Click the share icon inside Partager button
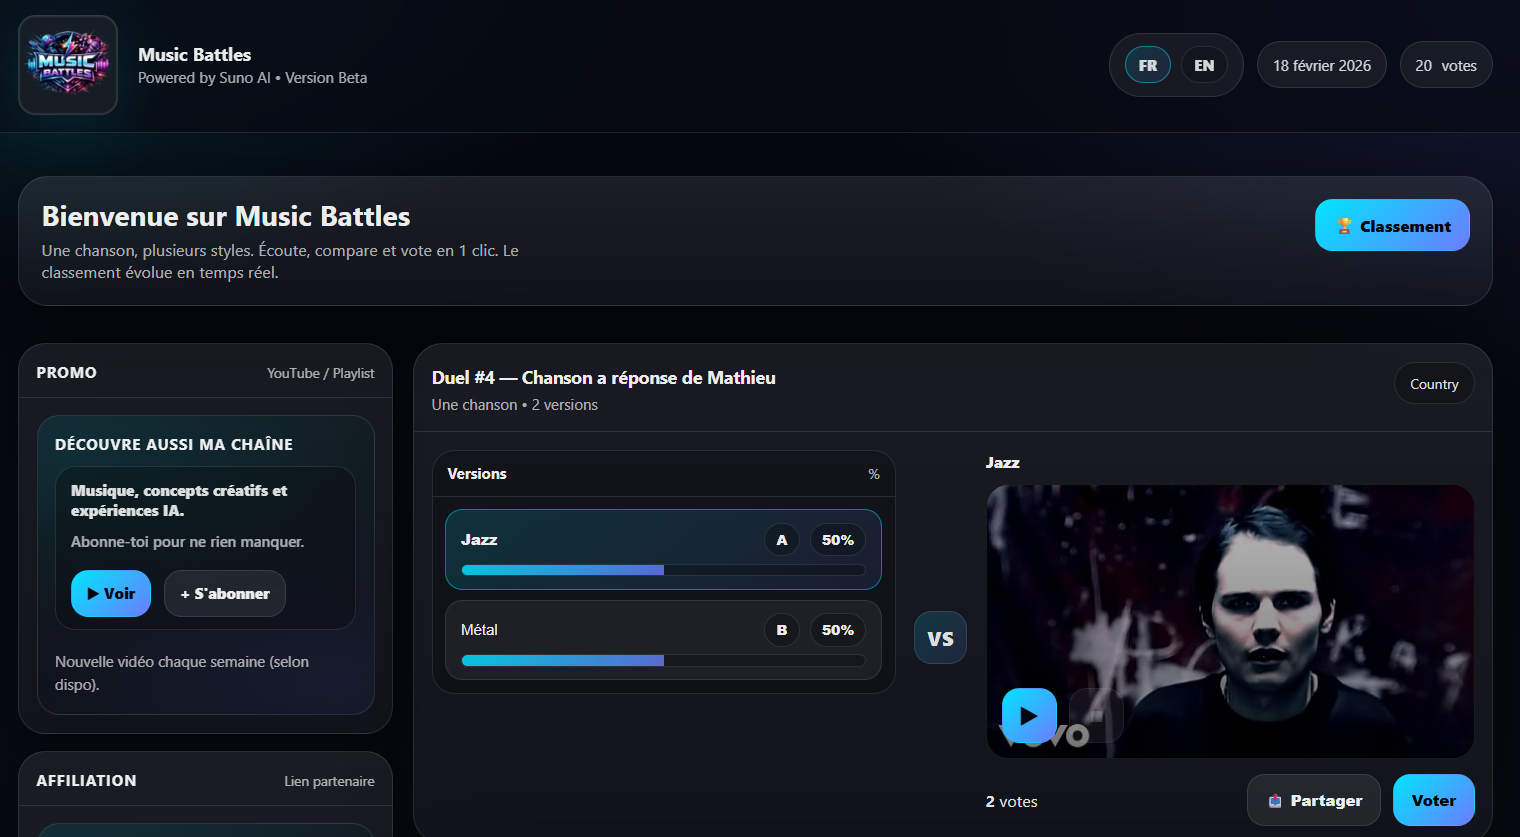 [x=1274, y=800]
